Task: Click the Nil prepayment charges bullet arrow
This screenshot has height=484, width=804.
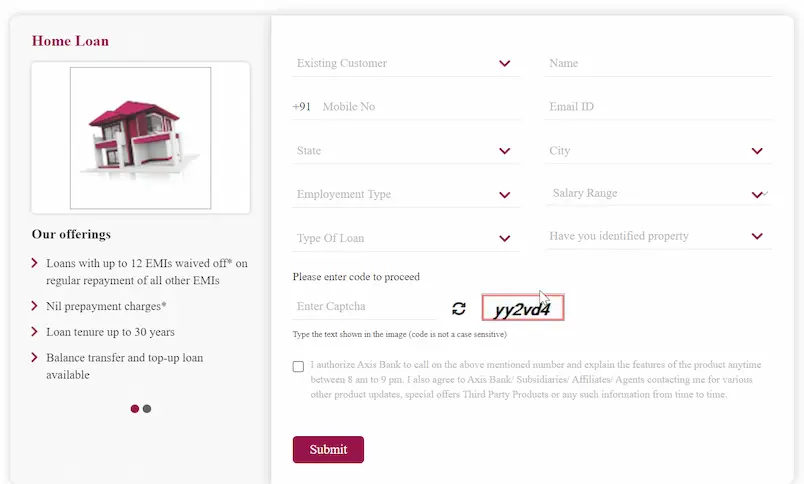Action: click(x=34, y=306)
